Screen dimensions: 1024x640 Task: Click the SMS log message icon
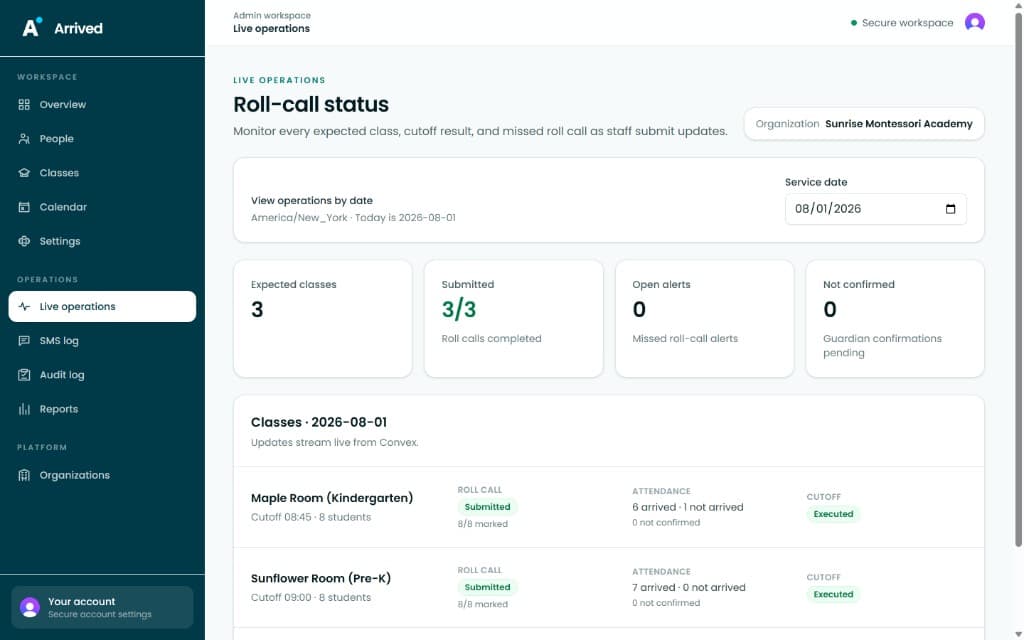click(24, 341)
